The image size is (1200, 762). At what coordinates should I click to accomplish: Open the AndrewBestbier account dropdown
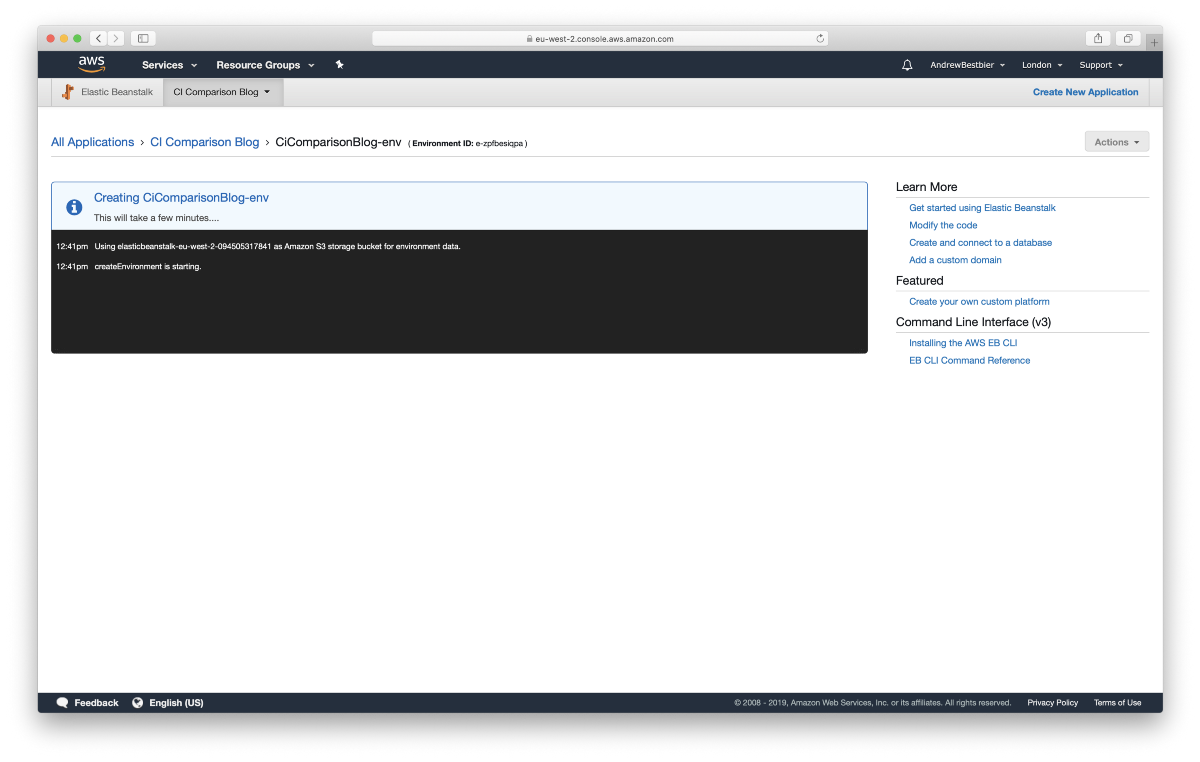[967, 65]
